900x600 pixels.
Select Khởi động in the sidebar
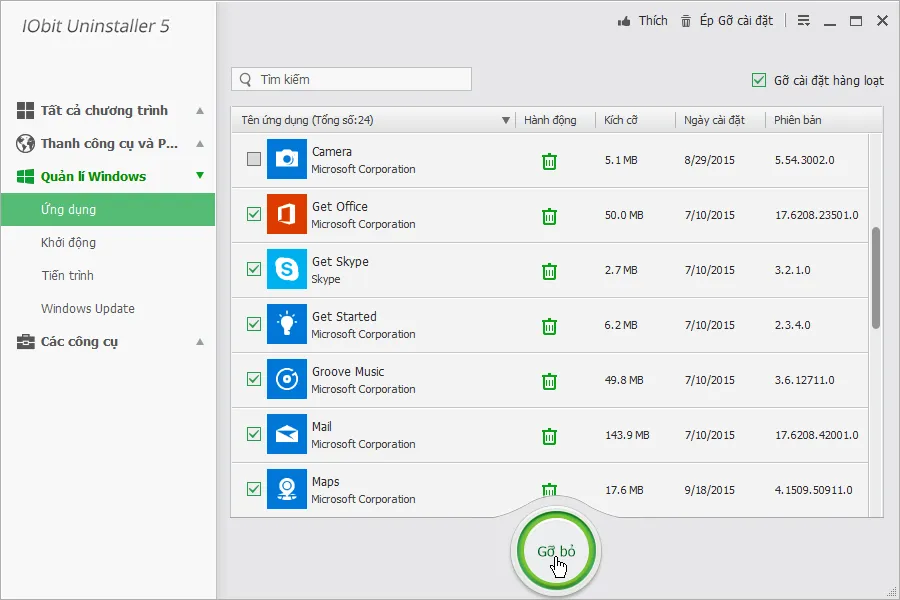68,243
